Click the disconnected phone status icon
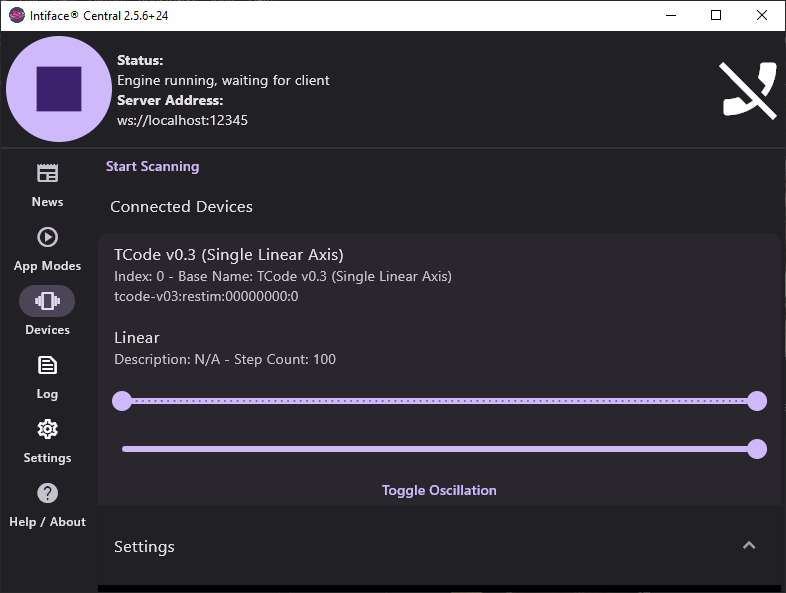Screen dimensions: 786x593 point(749,90)
